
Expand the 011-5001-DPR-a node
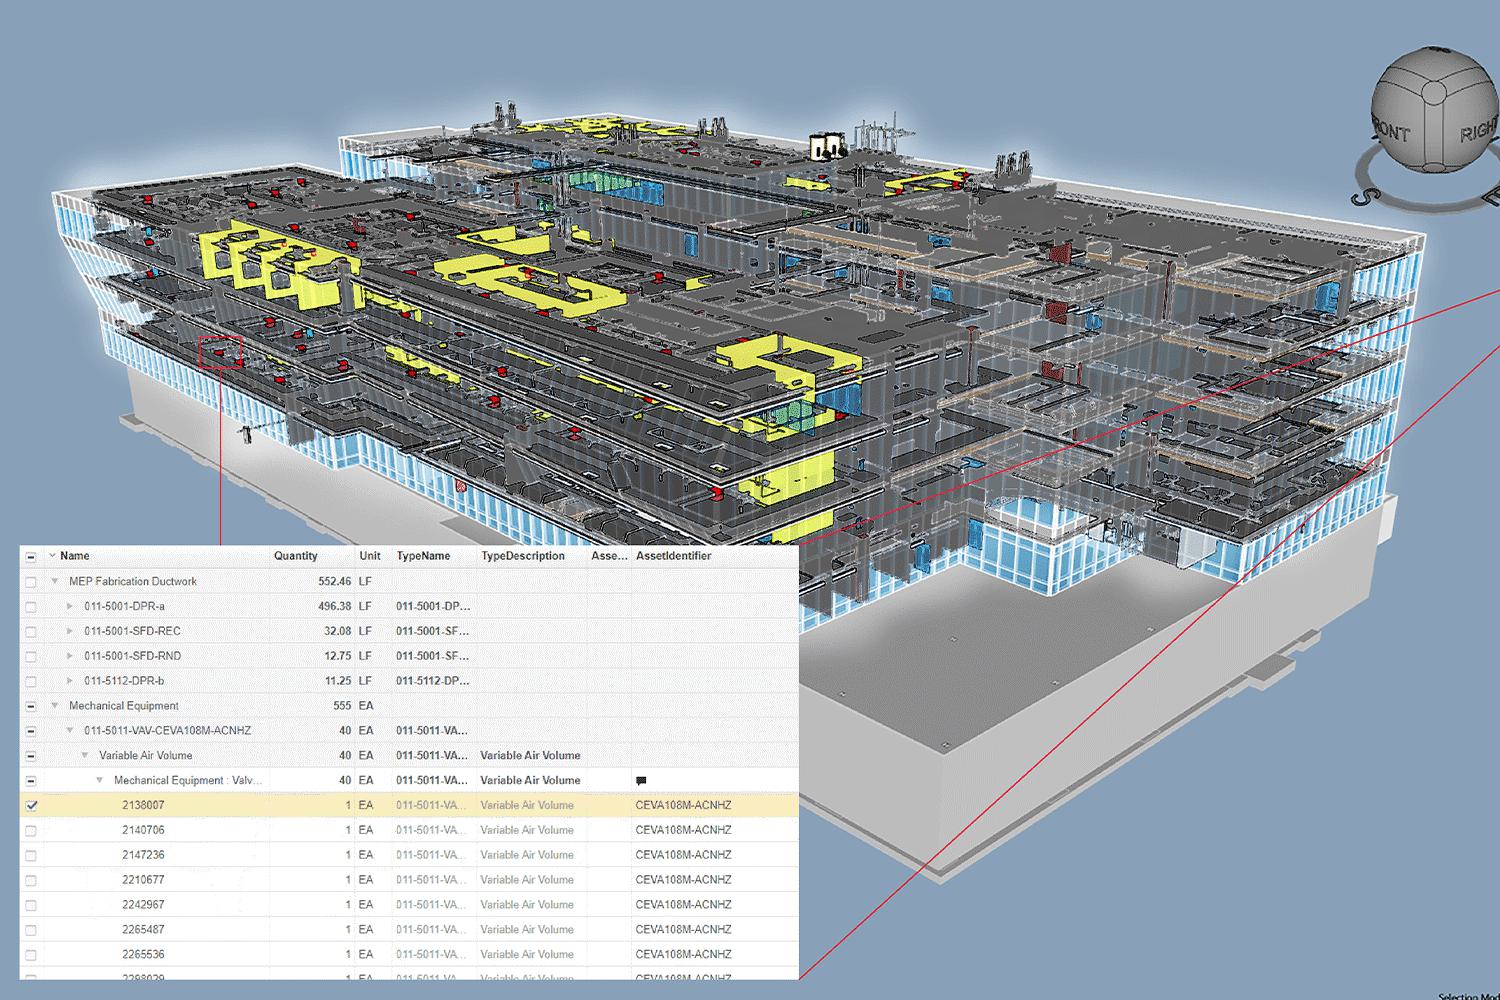[69, 606]
